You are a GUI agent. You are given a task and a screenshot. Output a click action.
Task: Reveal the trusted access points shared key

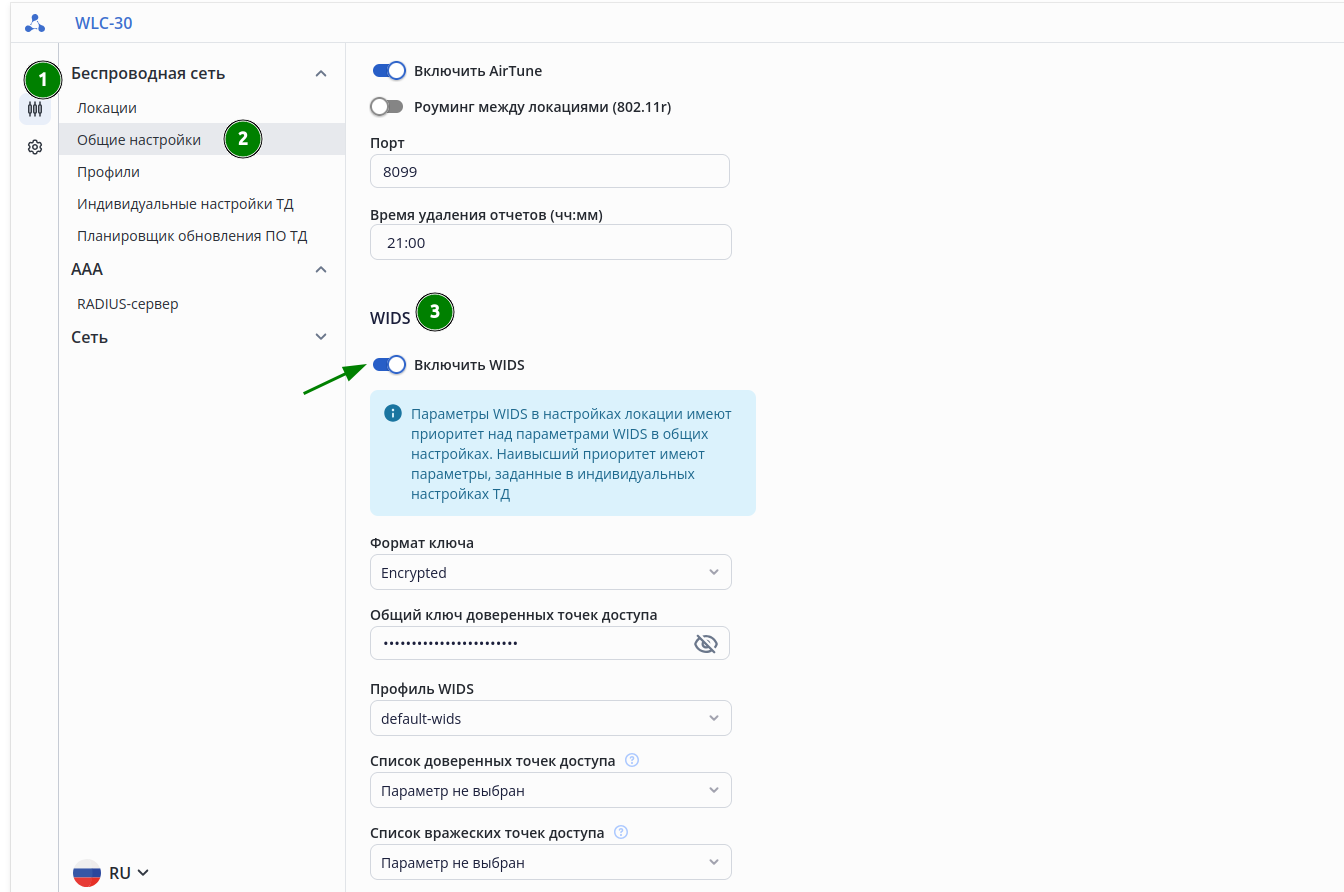pyautogui.click(x=706, y=643)
